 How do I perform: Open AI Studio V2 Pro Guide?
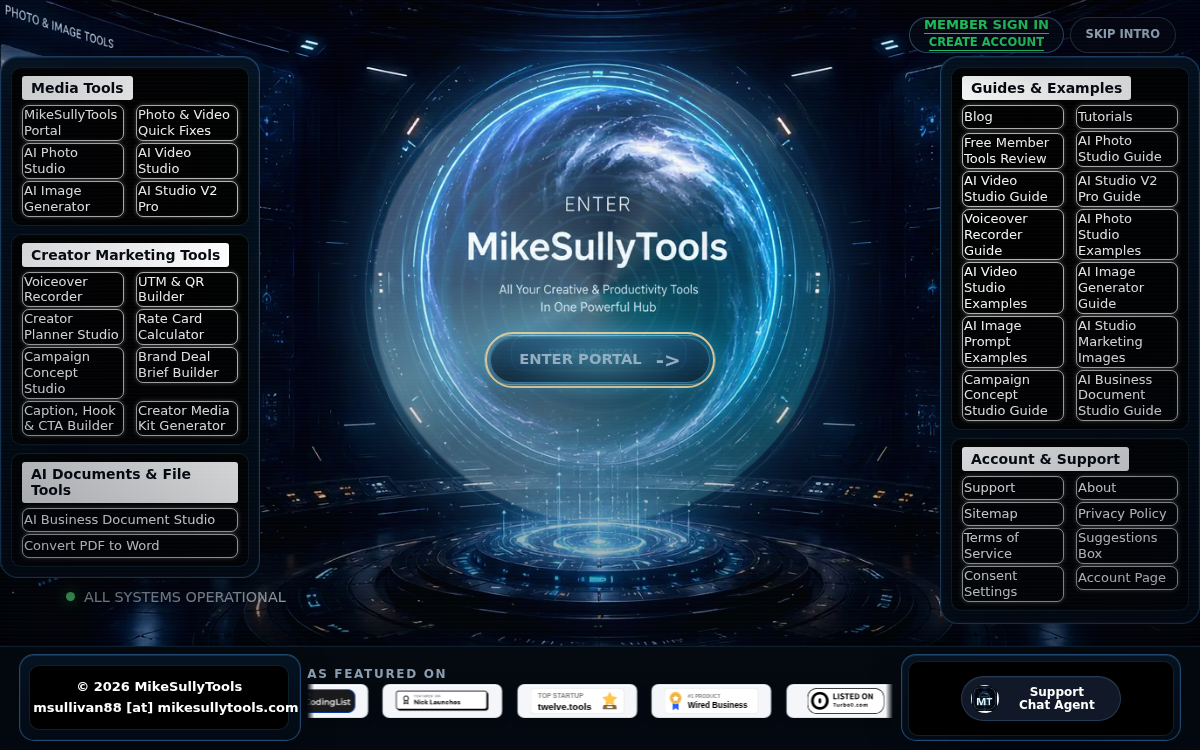[x=1127, y=189]
